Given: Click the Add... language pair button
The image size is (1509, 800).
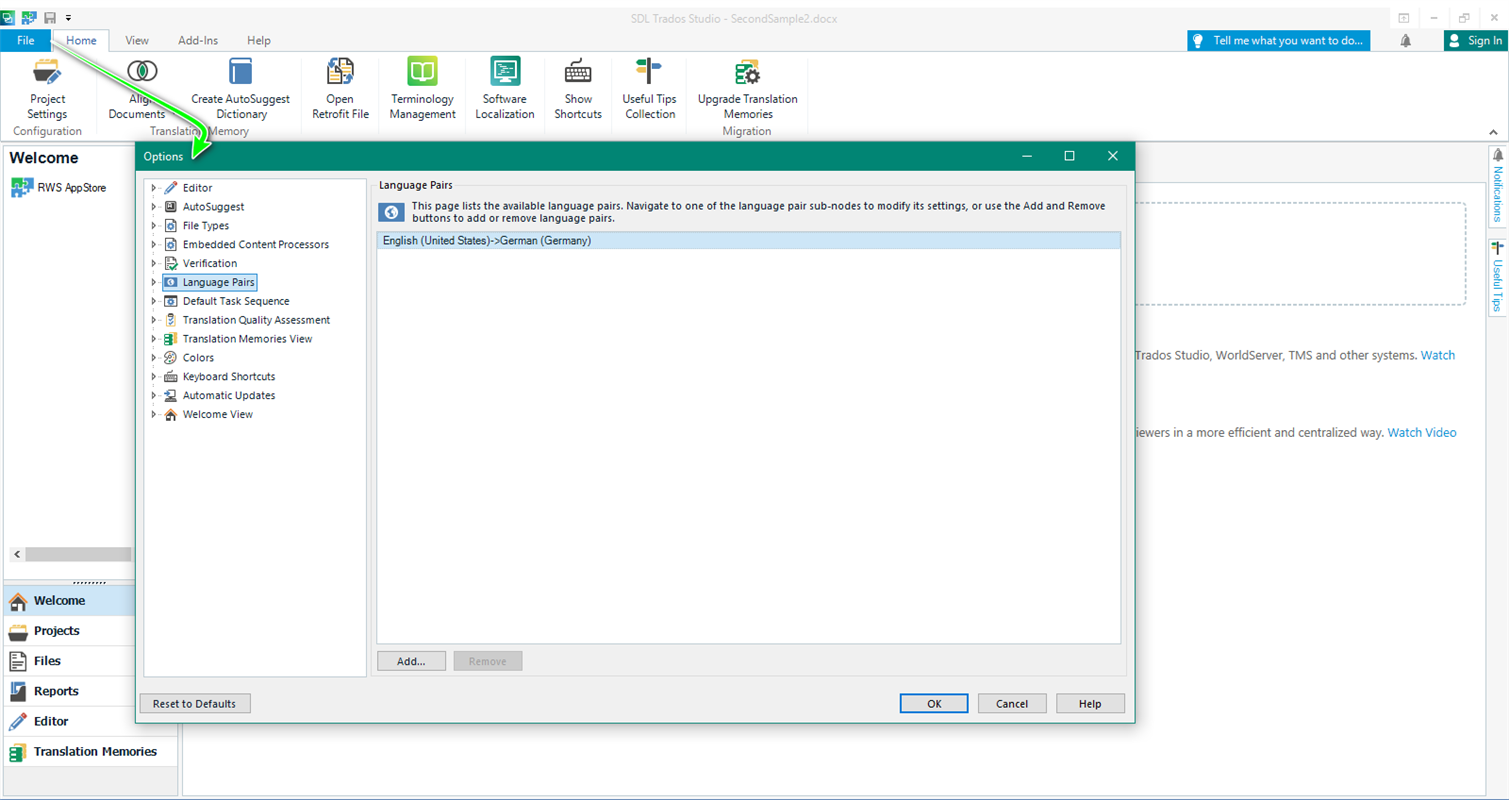Looking at the screenshot, I should coord(411,661).
